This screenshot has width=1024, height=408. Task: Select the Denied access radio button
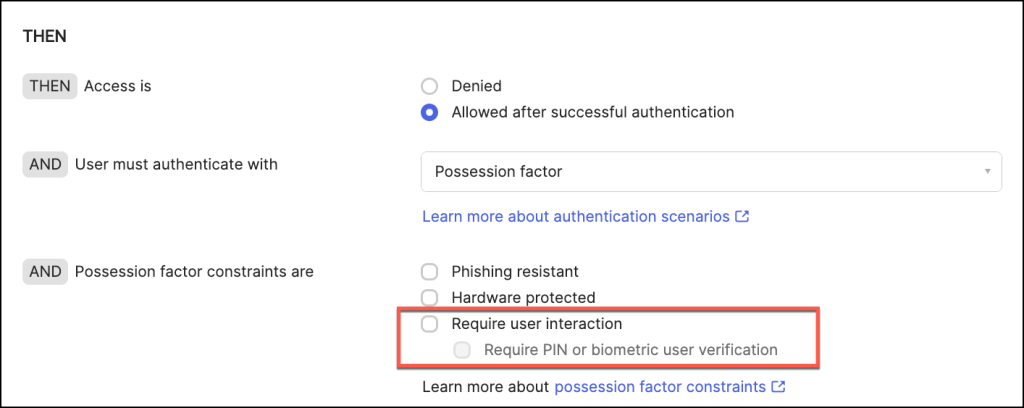(430, 86)
